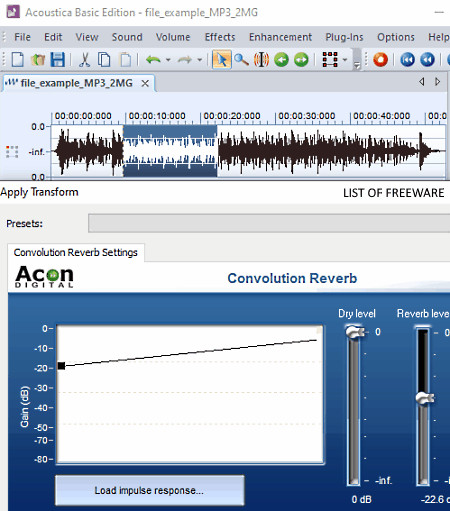Click the 00:00:10:000 timeline marker
Screen dimensions: 450x511
tap(157, 116)
